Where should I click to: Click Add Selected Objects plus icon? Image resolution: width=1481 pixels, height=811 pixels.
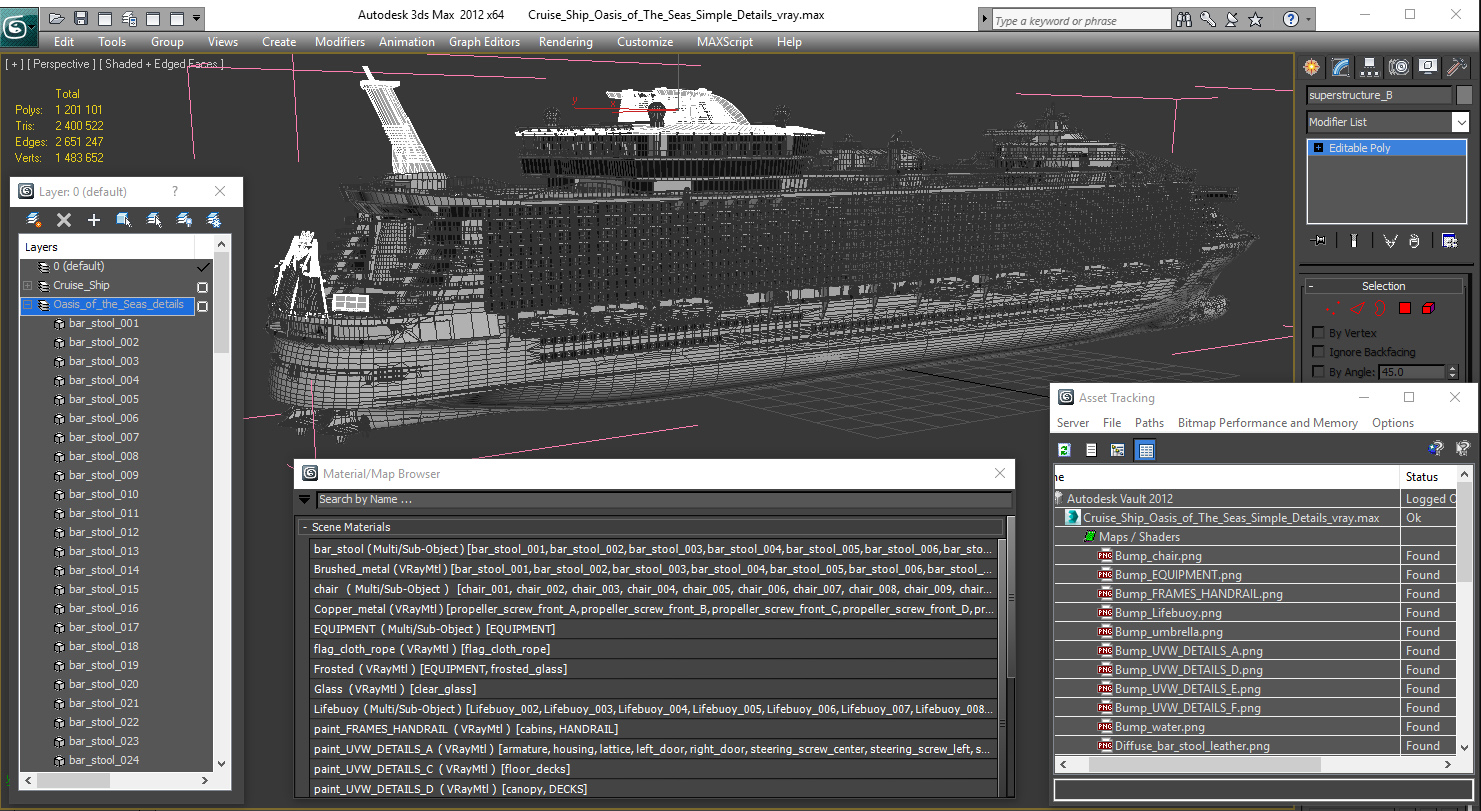coord(94,219)
